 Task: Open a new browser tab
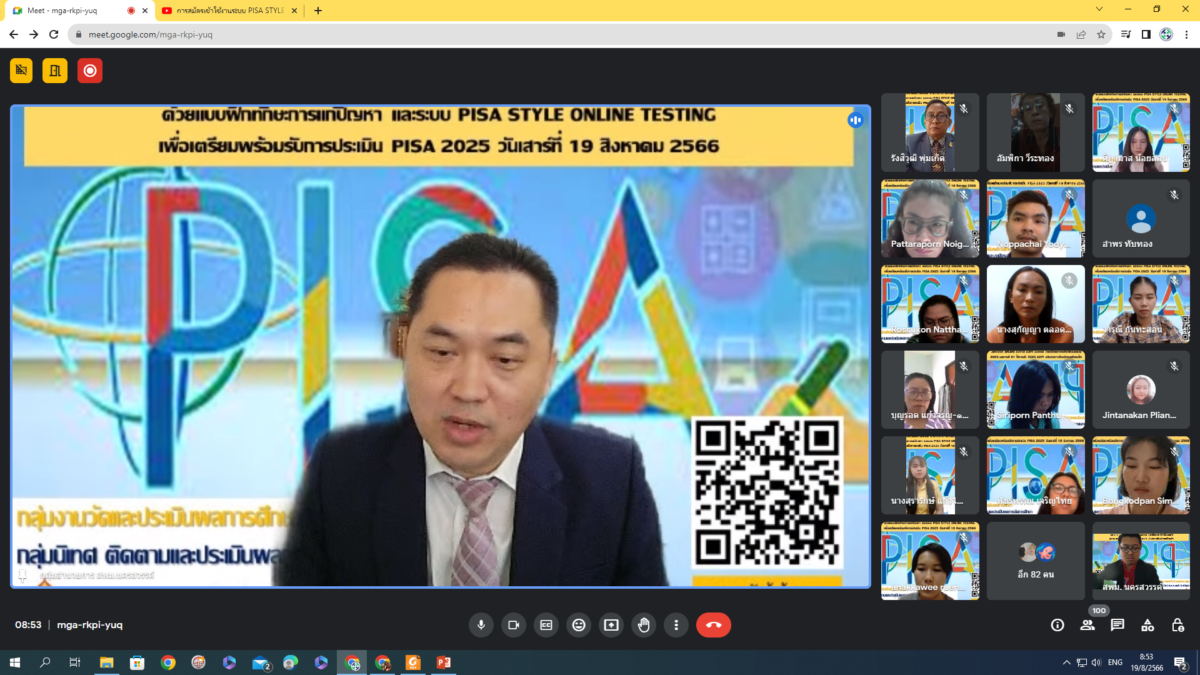[318, 10]
